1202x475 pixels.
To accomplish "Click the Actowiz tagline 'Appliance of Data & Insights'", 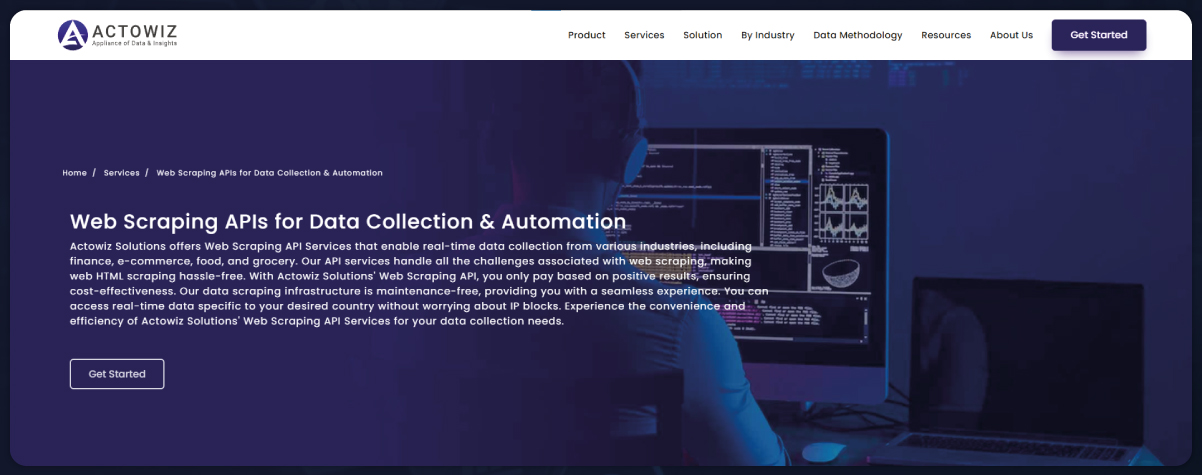I will pos(133,45).
